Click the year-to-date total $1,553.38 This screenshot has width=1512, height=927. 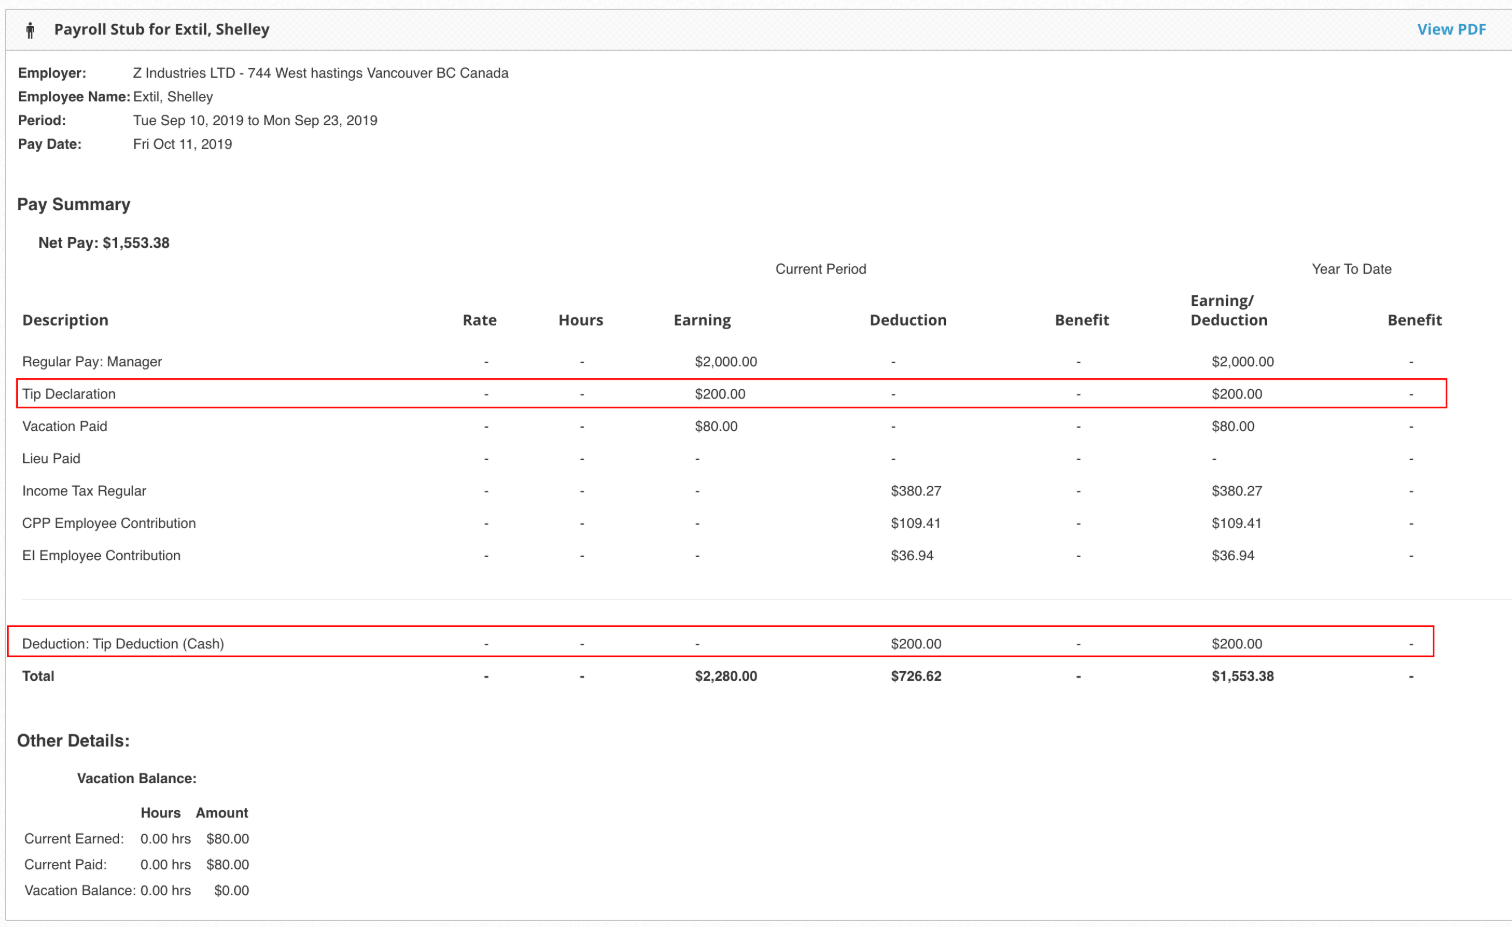1243,676
